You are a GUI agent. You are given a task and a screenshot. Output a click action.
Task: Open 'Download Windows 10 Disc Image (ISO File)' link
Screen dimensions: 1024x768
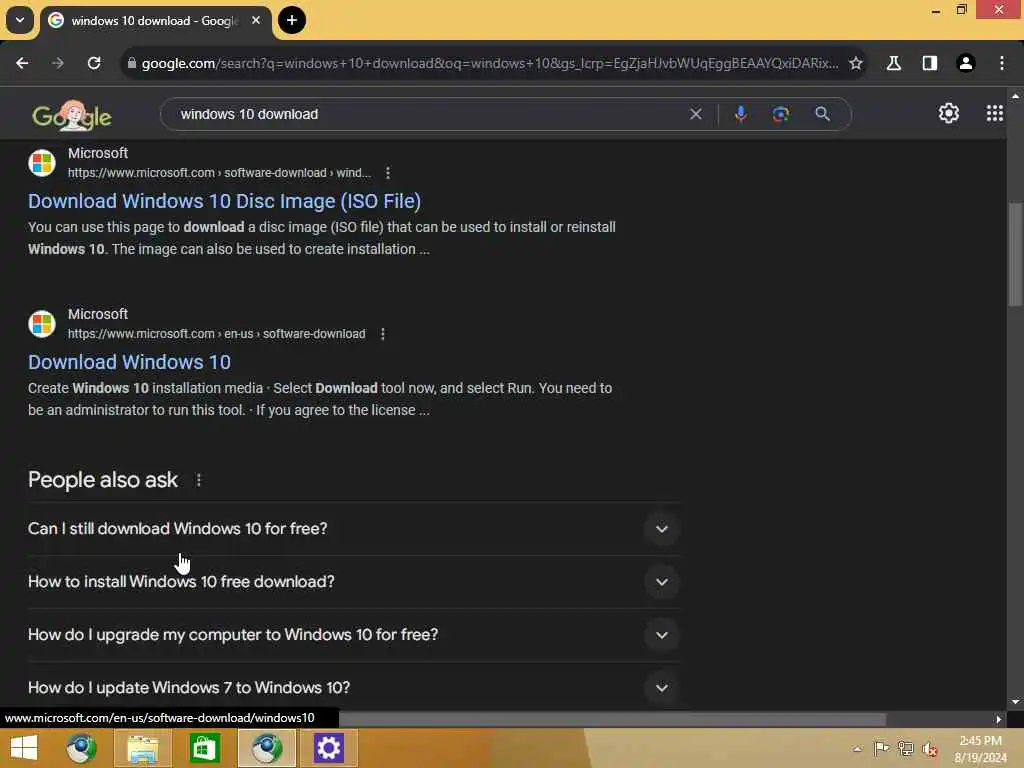tap(225, 201)
